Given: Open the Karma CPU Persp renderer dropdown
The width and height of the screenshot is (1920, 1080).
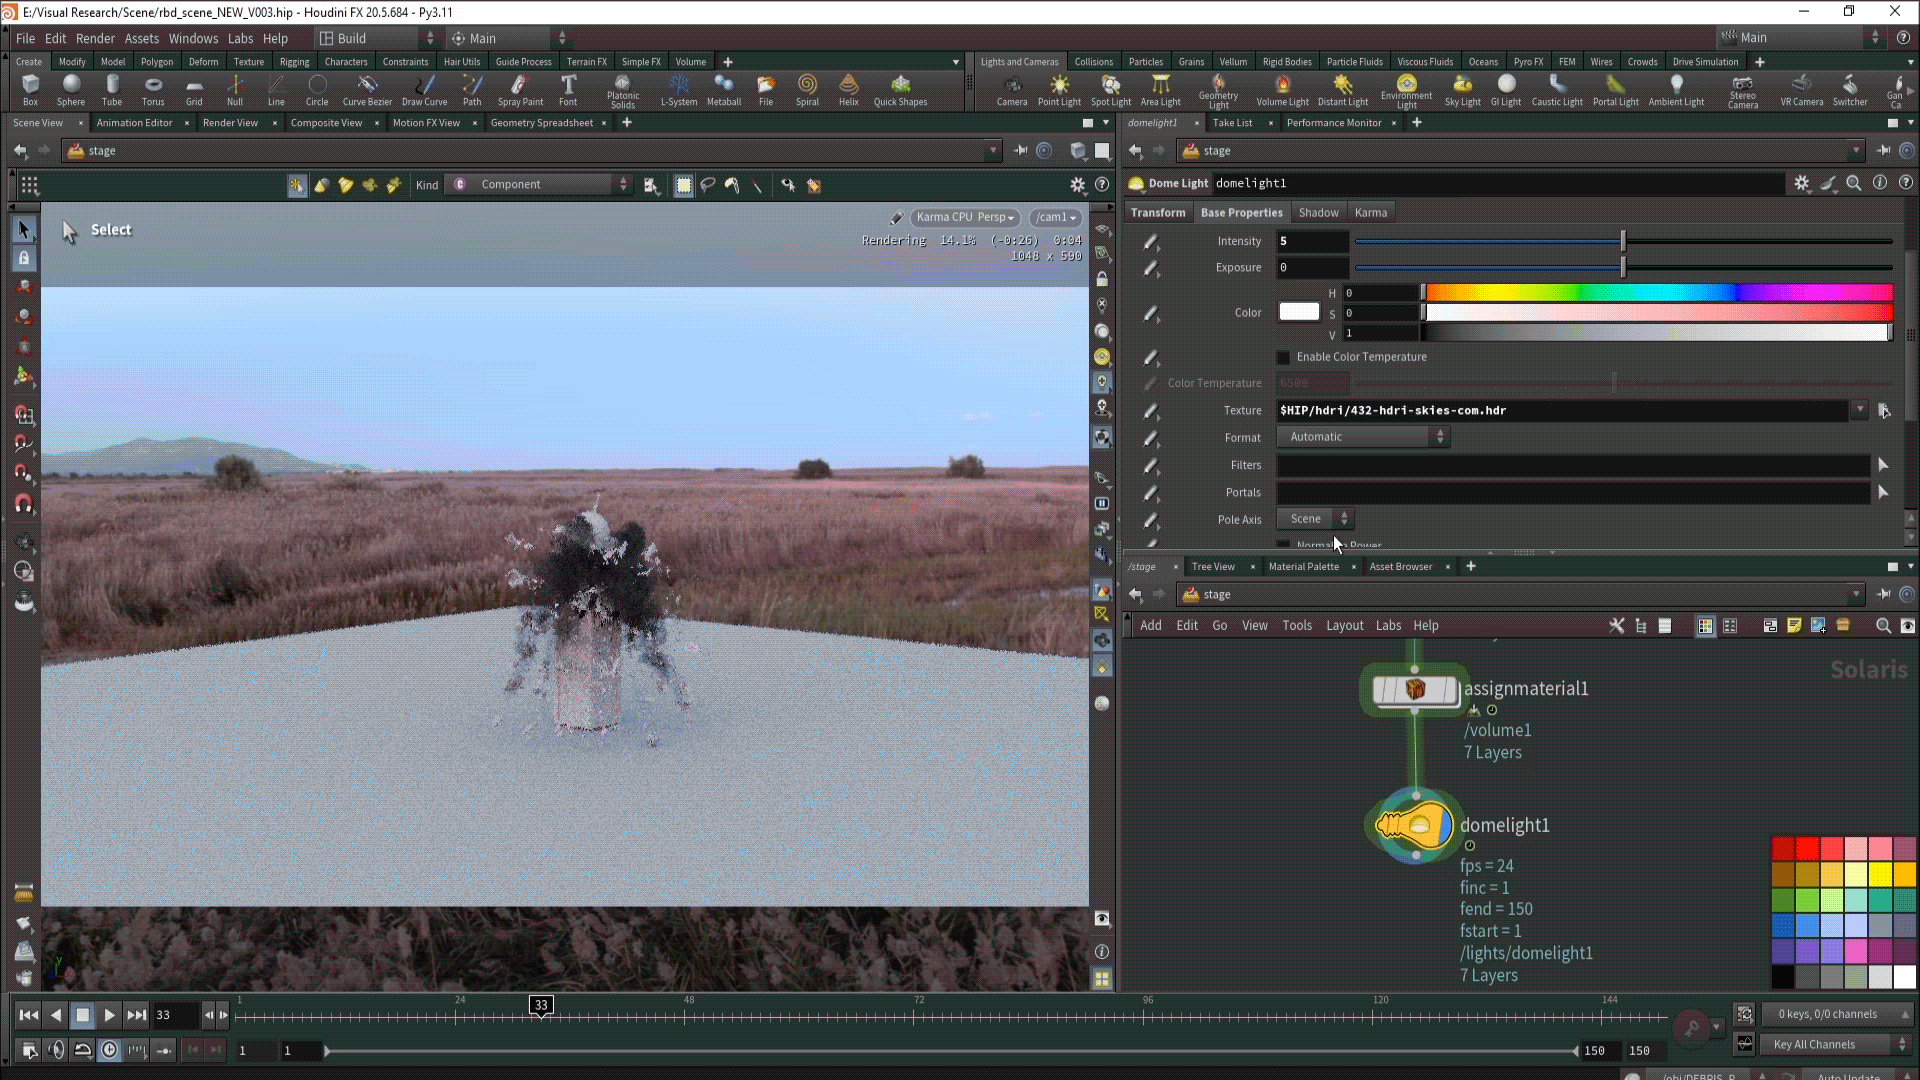Looking at the screenshot, I should pyautogui.click(x=964, y=217).
